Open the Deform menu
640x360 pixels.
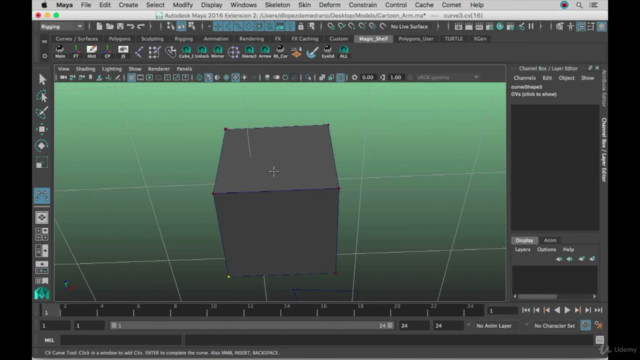click(x=329, y=5)
